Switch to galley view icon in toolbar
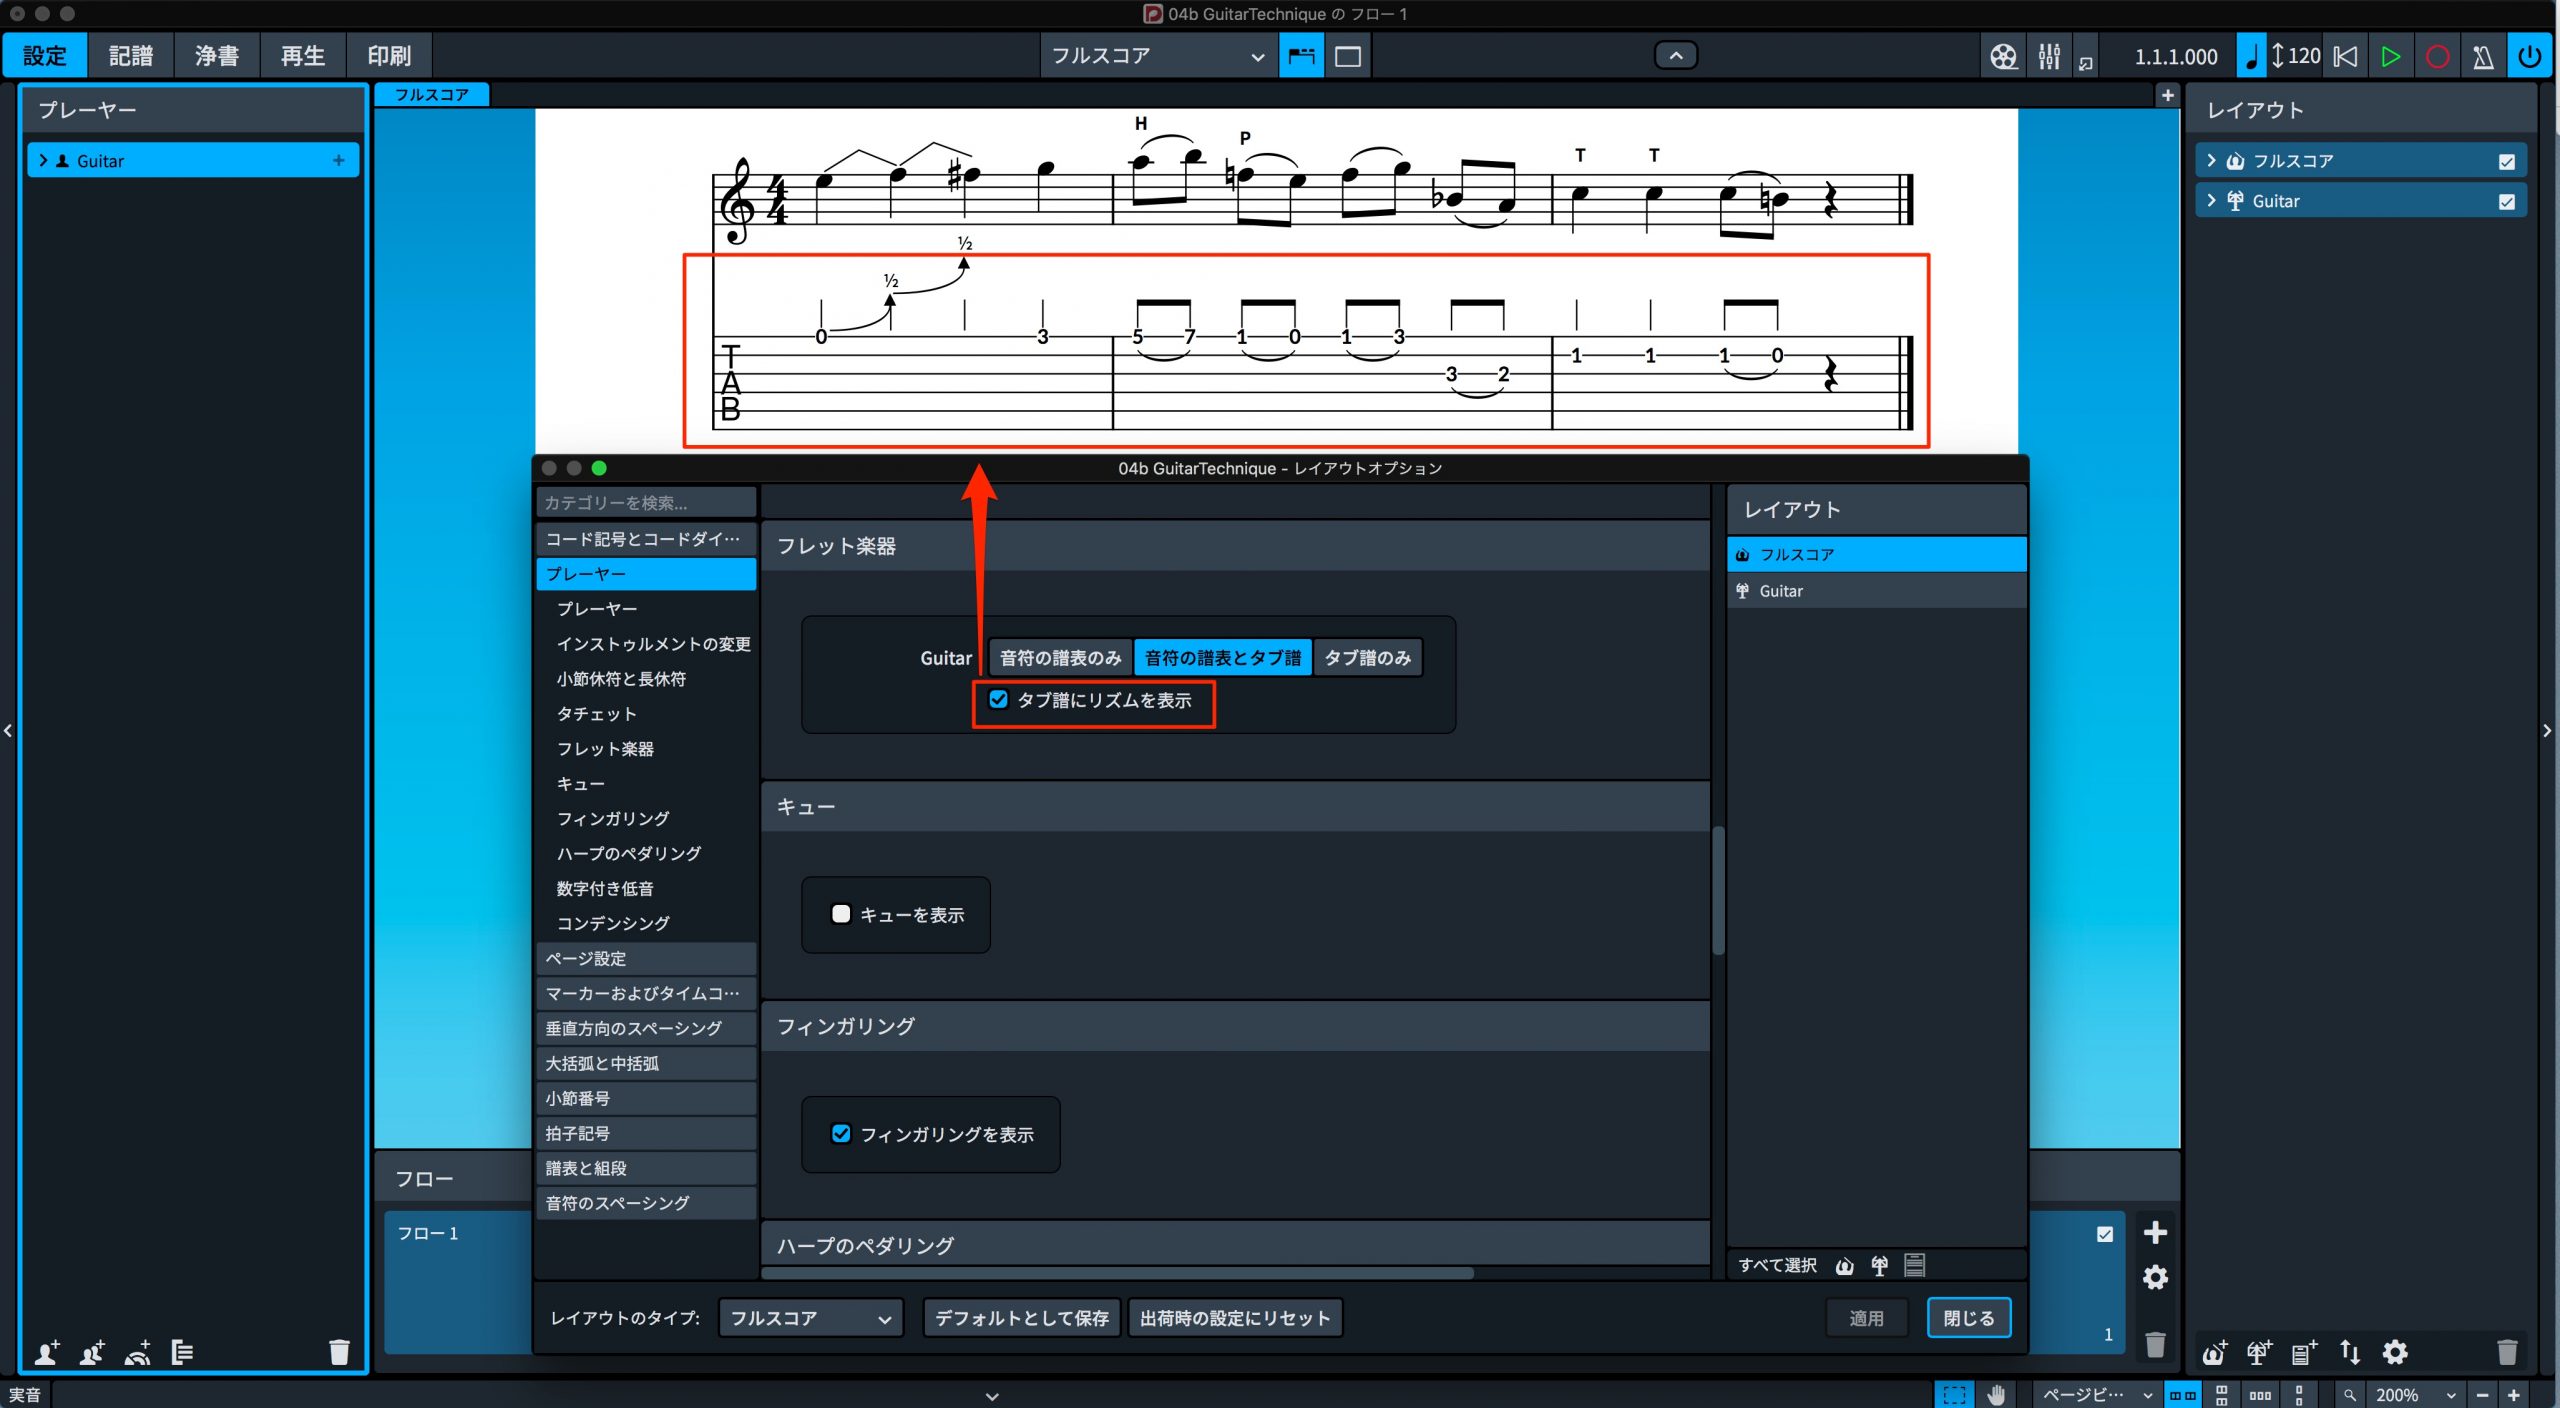This screenshot has width=2560, height=1408. 1301,56
